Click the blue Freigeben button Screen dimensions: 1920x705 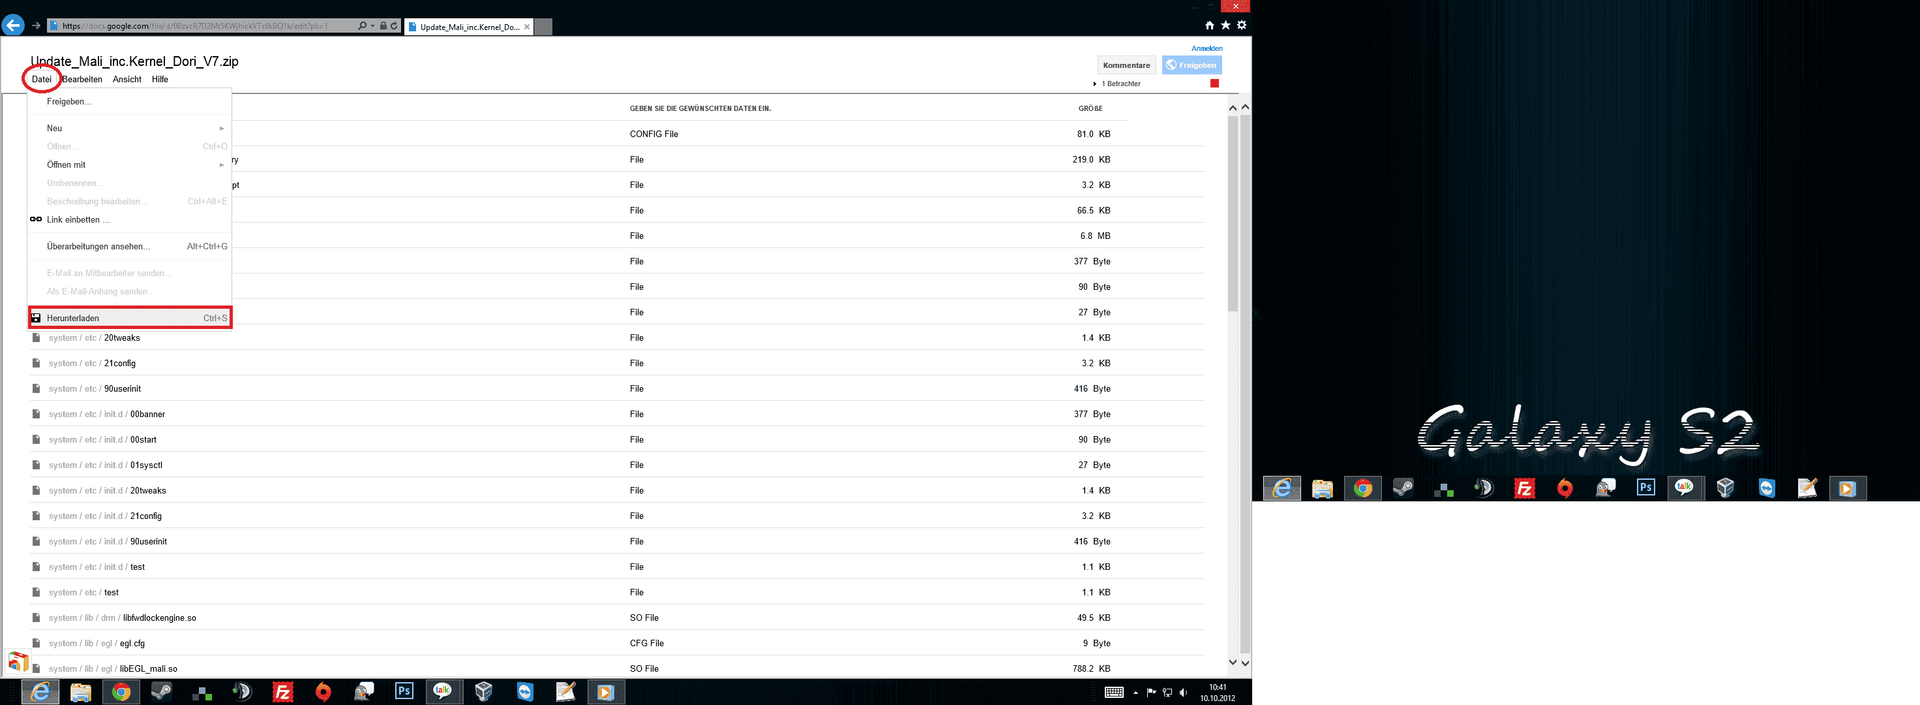(1192, 65)
